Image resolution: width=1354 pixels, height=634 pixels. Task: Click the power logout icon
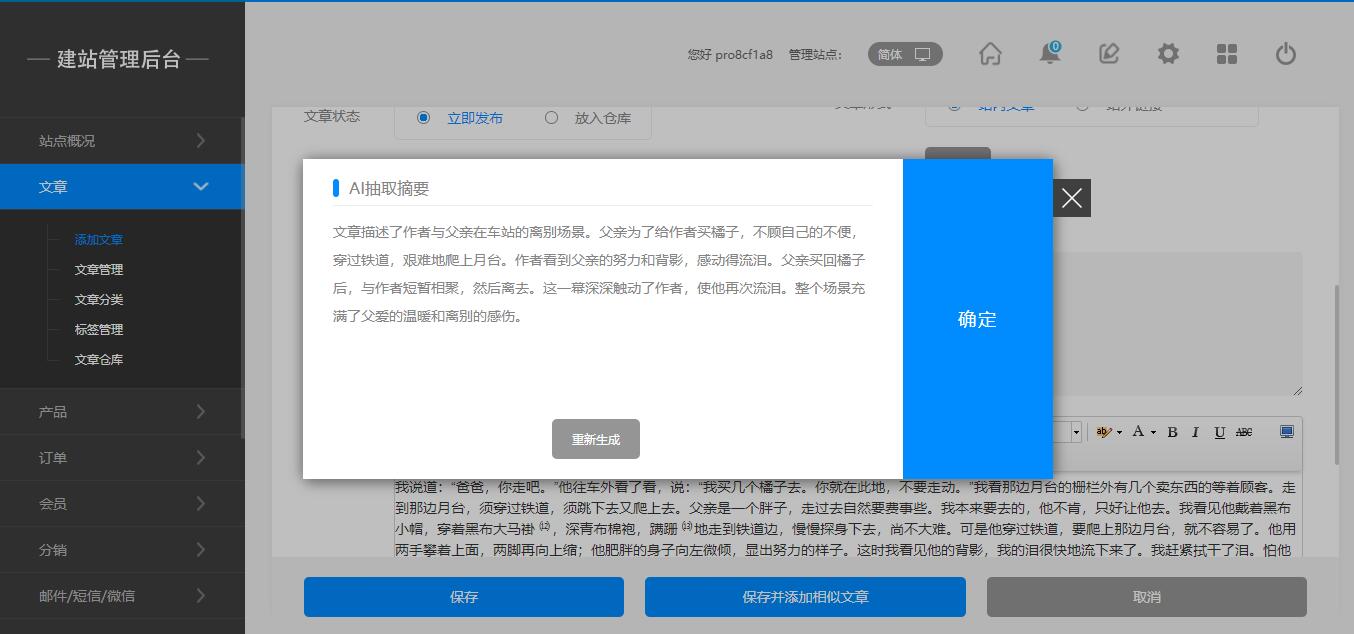pos(1286,54)
